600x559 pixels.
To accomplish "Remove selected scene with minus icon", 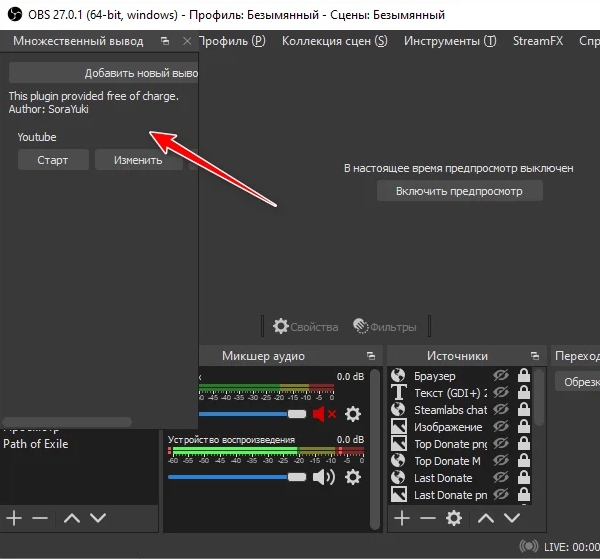I will tap(40, 518).
